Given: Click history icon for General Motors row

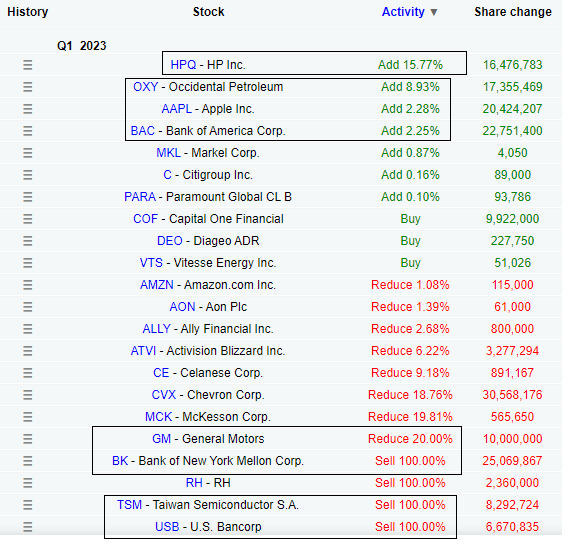Looking at the screenshot, I should point(28,439).
